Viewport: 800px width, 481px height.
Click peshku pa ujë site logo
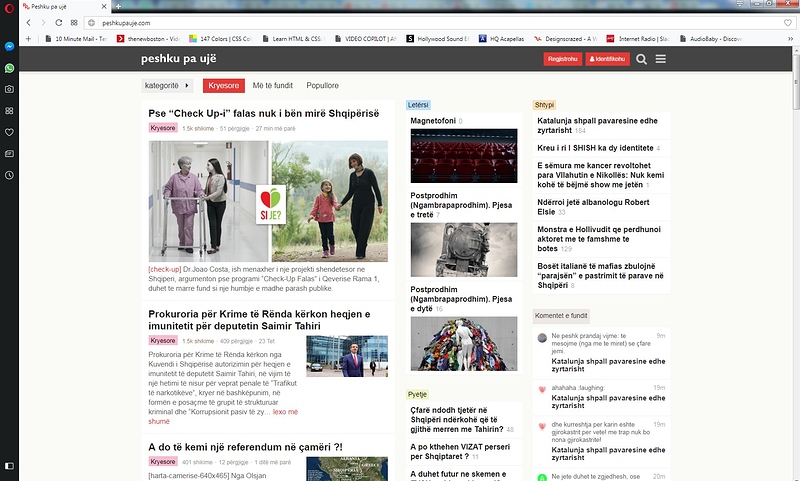(x=179, y=59)
